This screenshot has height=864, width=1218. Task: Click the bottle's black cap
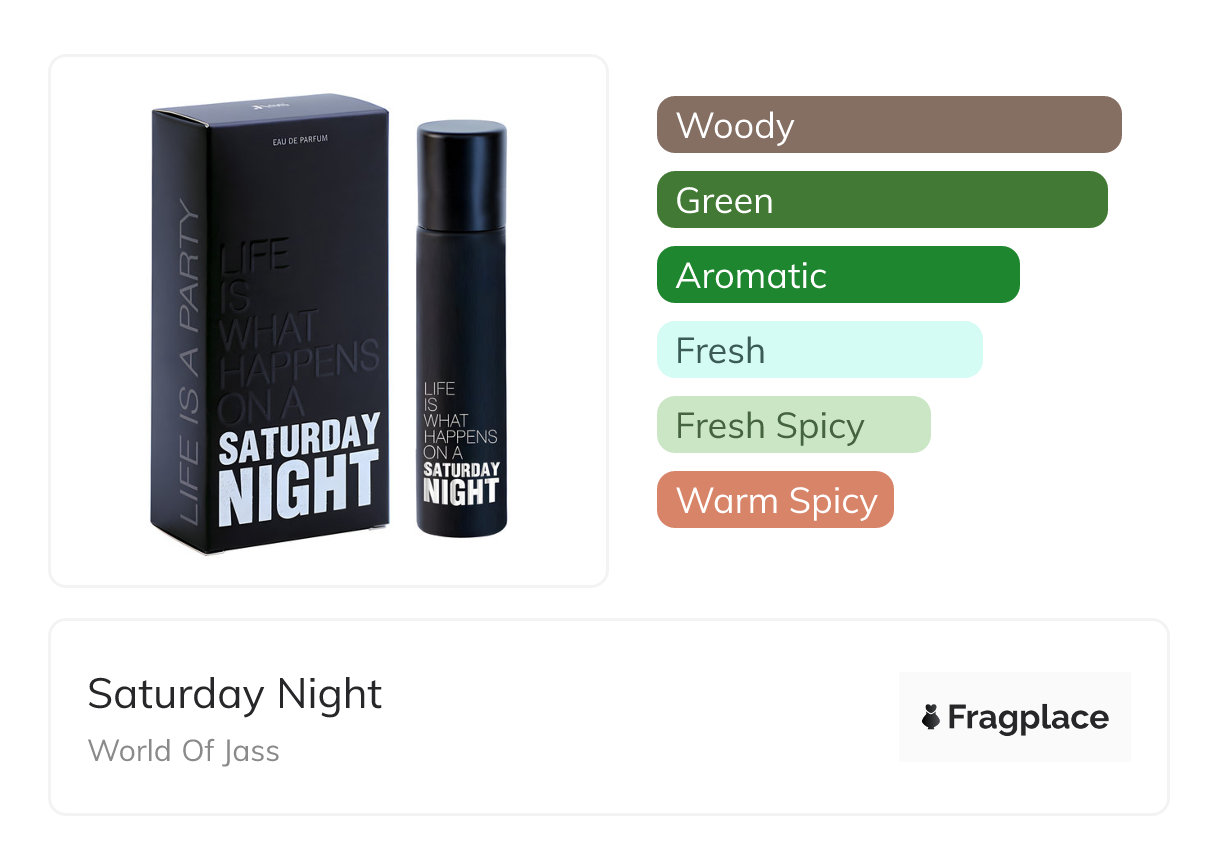(461, 172)
